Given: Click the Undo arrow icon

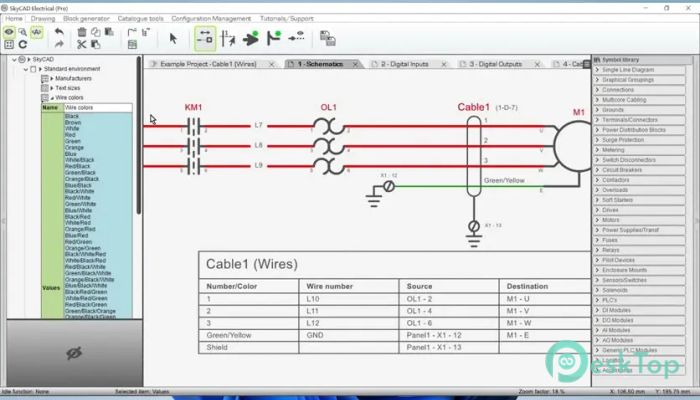Looking at the screenshot, I should point(59,32).
